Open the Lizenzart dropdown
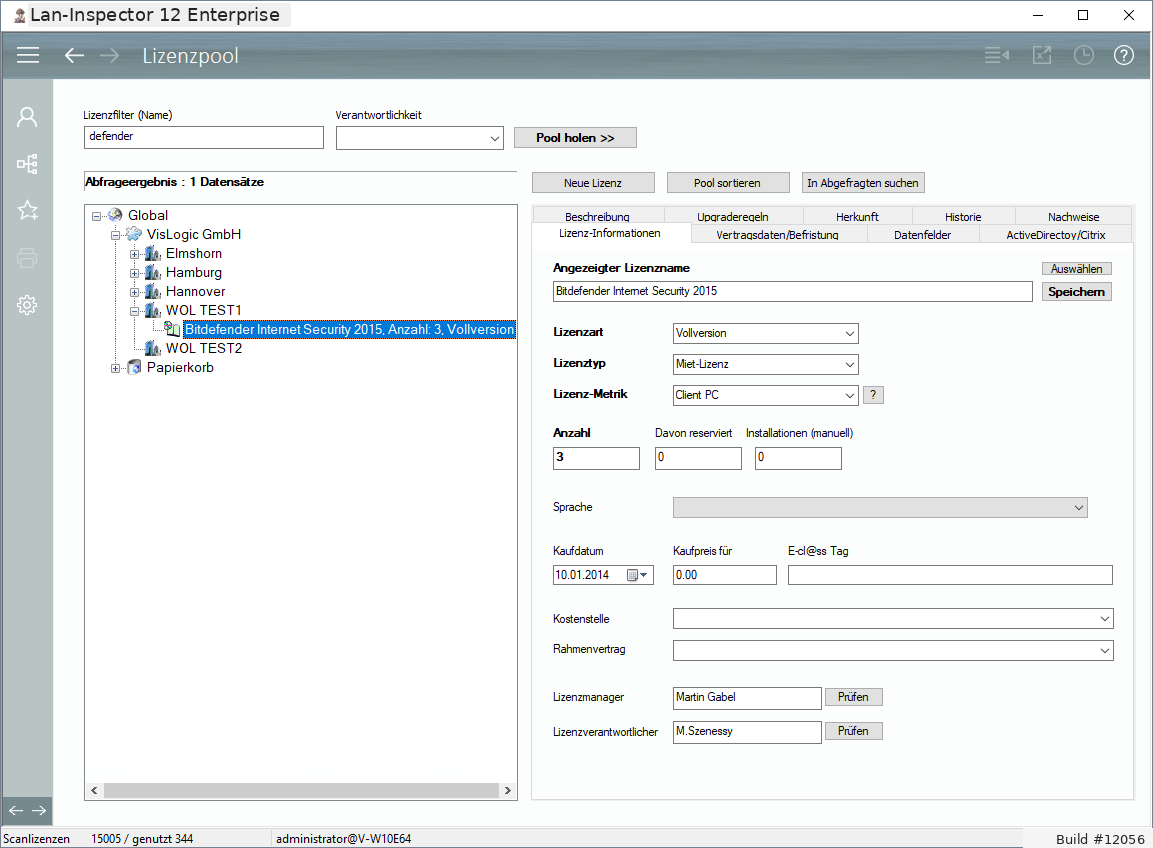 pos(849,333)
